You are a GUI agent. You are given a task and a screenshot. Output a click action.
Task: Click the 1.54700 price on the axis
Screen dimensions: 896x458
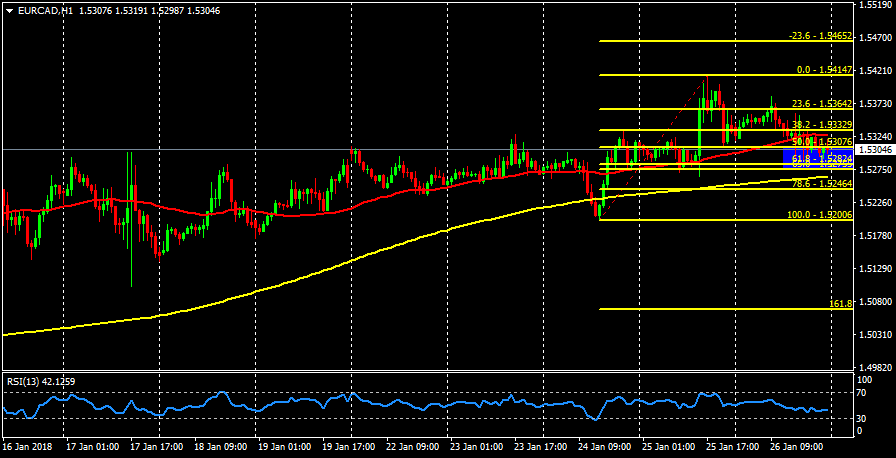[875, 38]
